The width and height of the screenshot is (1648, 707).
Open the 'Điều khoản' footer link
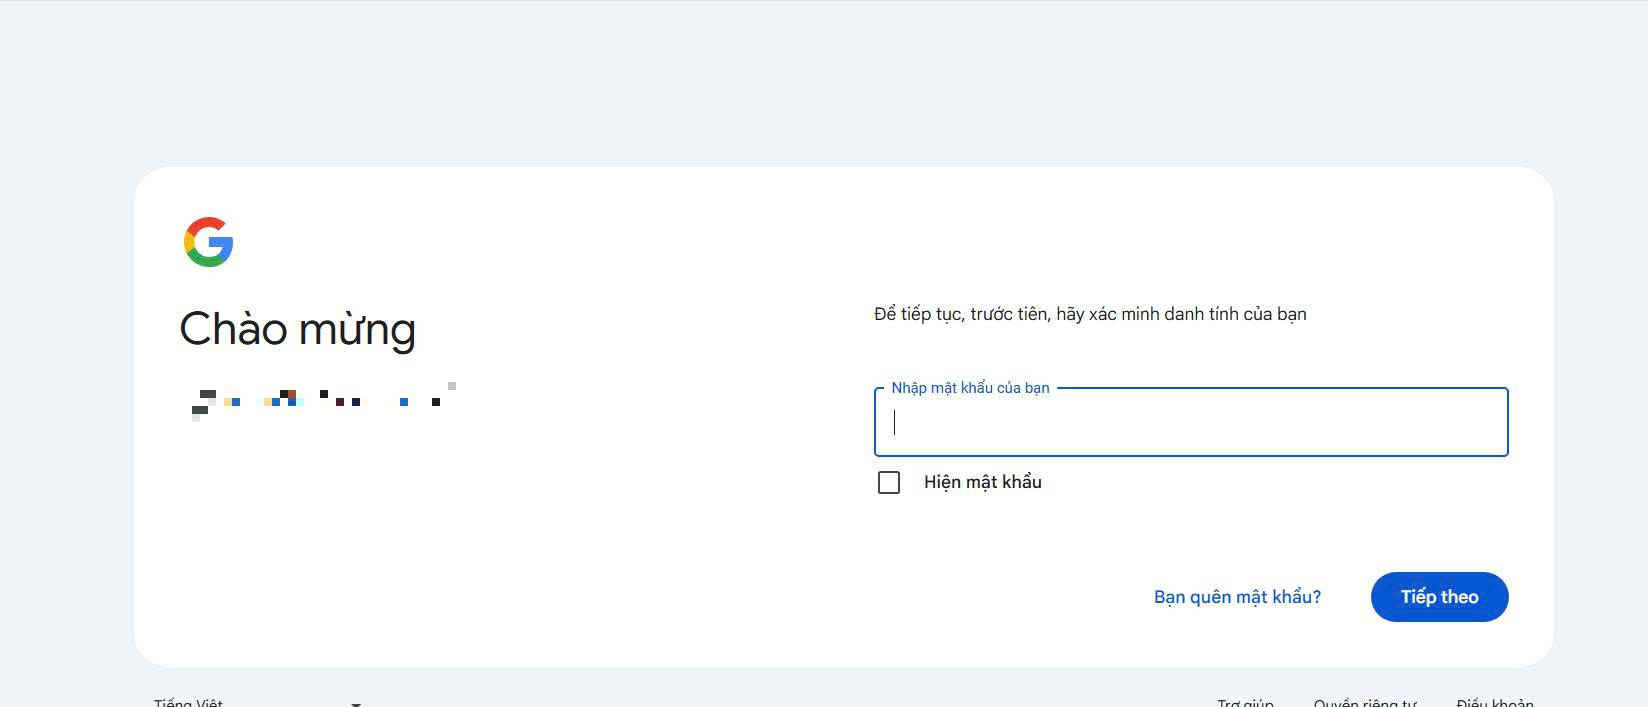(x=1494, y=703)
